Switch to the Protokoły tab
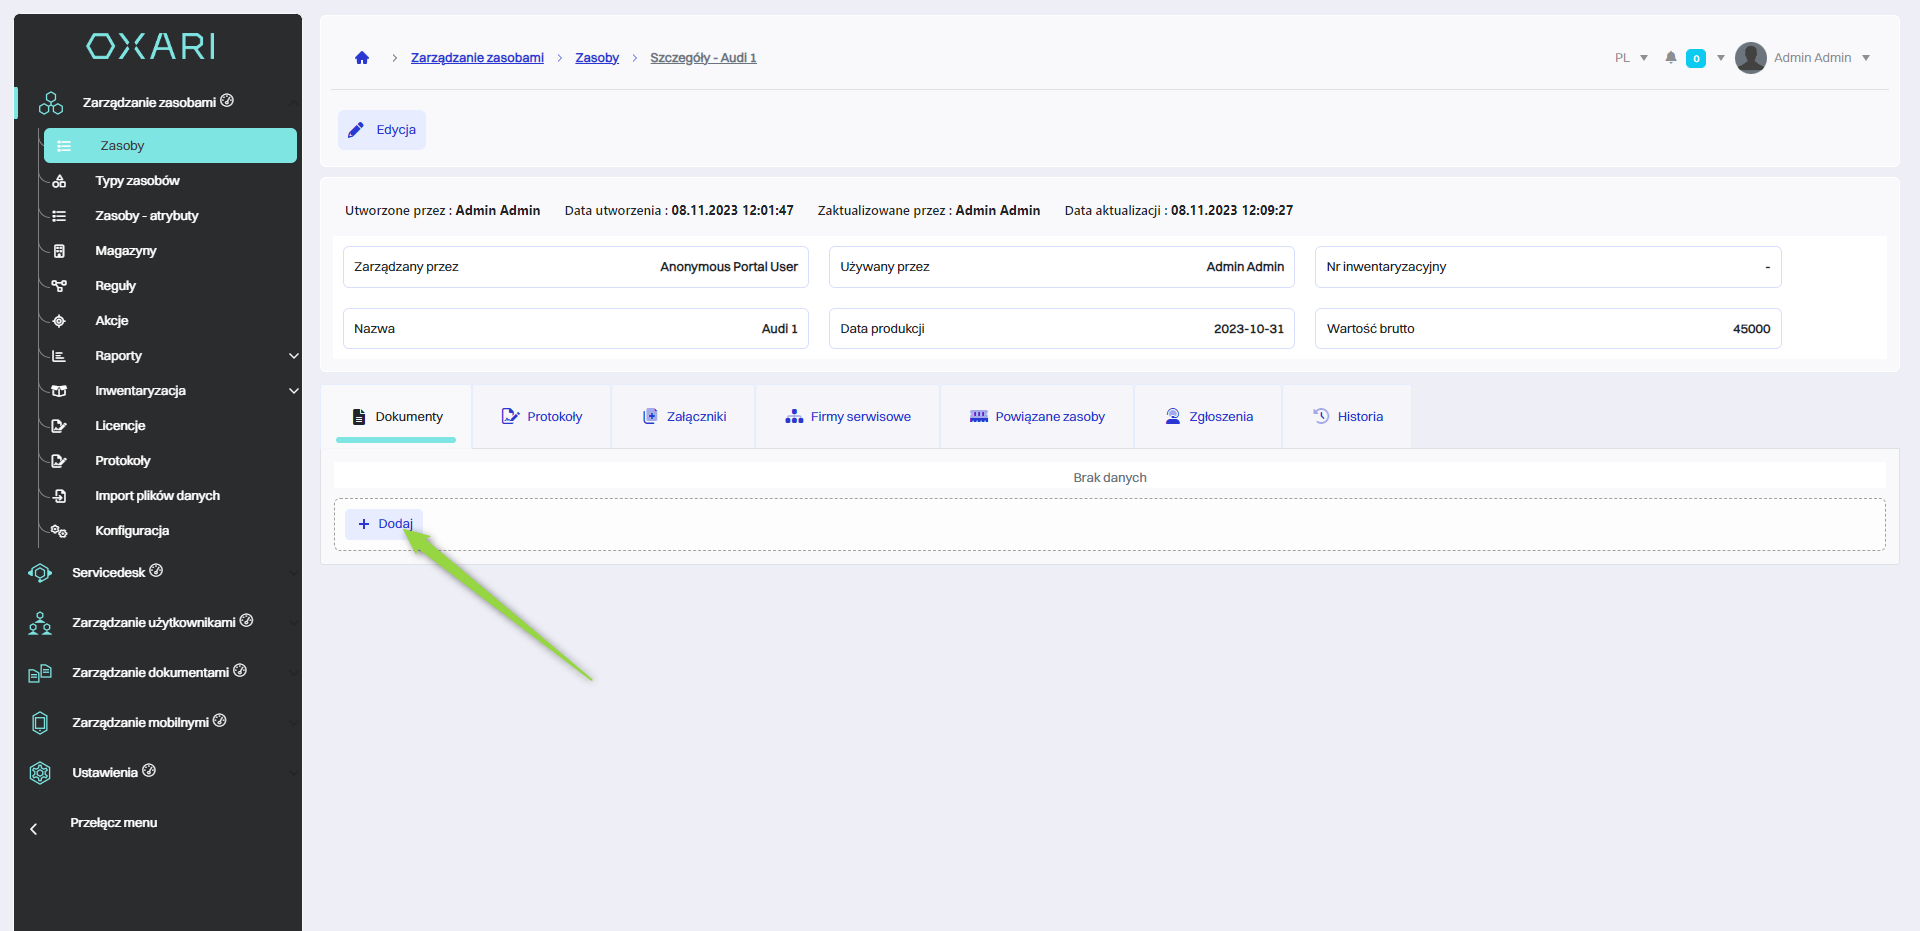 [542, 417]
